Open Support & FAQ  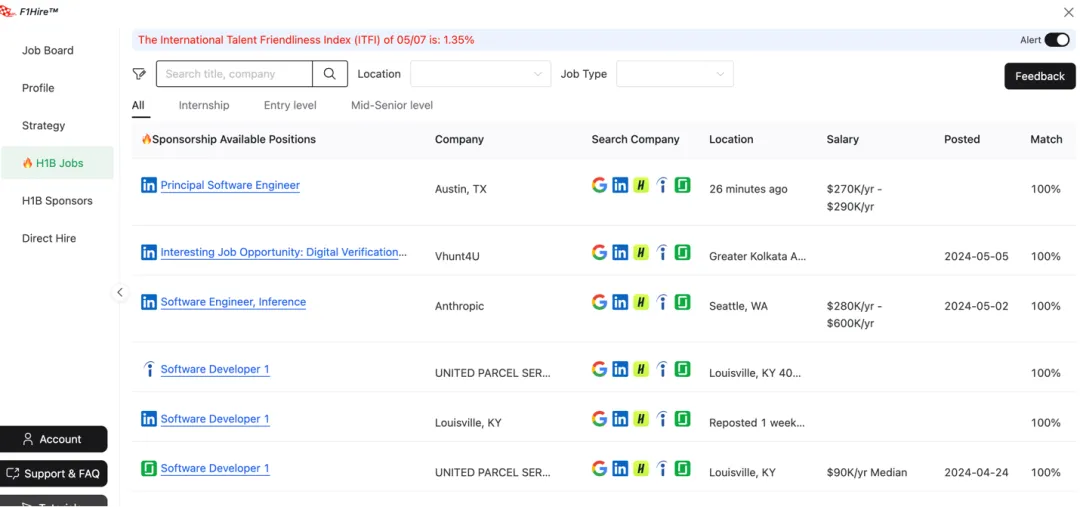pyautogui.click(x=53, y=473)
